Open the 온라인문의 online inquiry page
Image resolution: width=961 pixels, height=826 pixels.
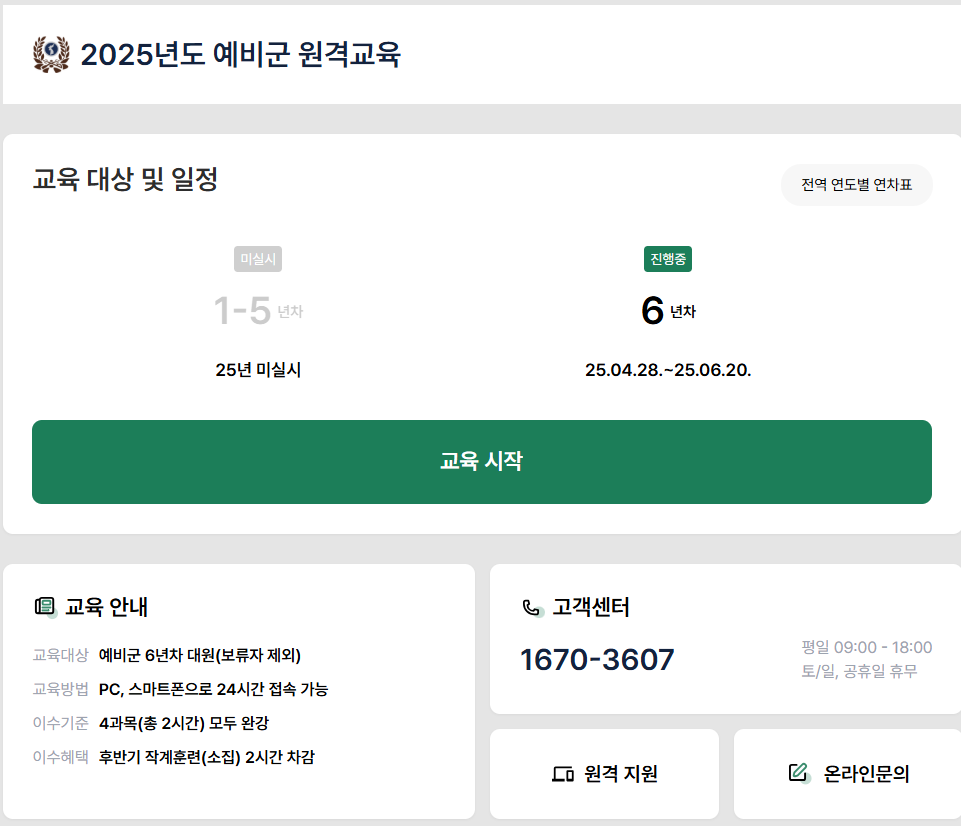846,773
